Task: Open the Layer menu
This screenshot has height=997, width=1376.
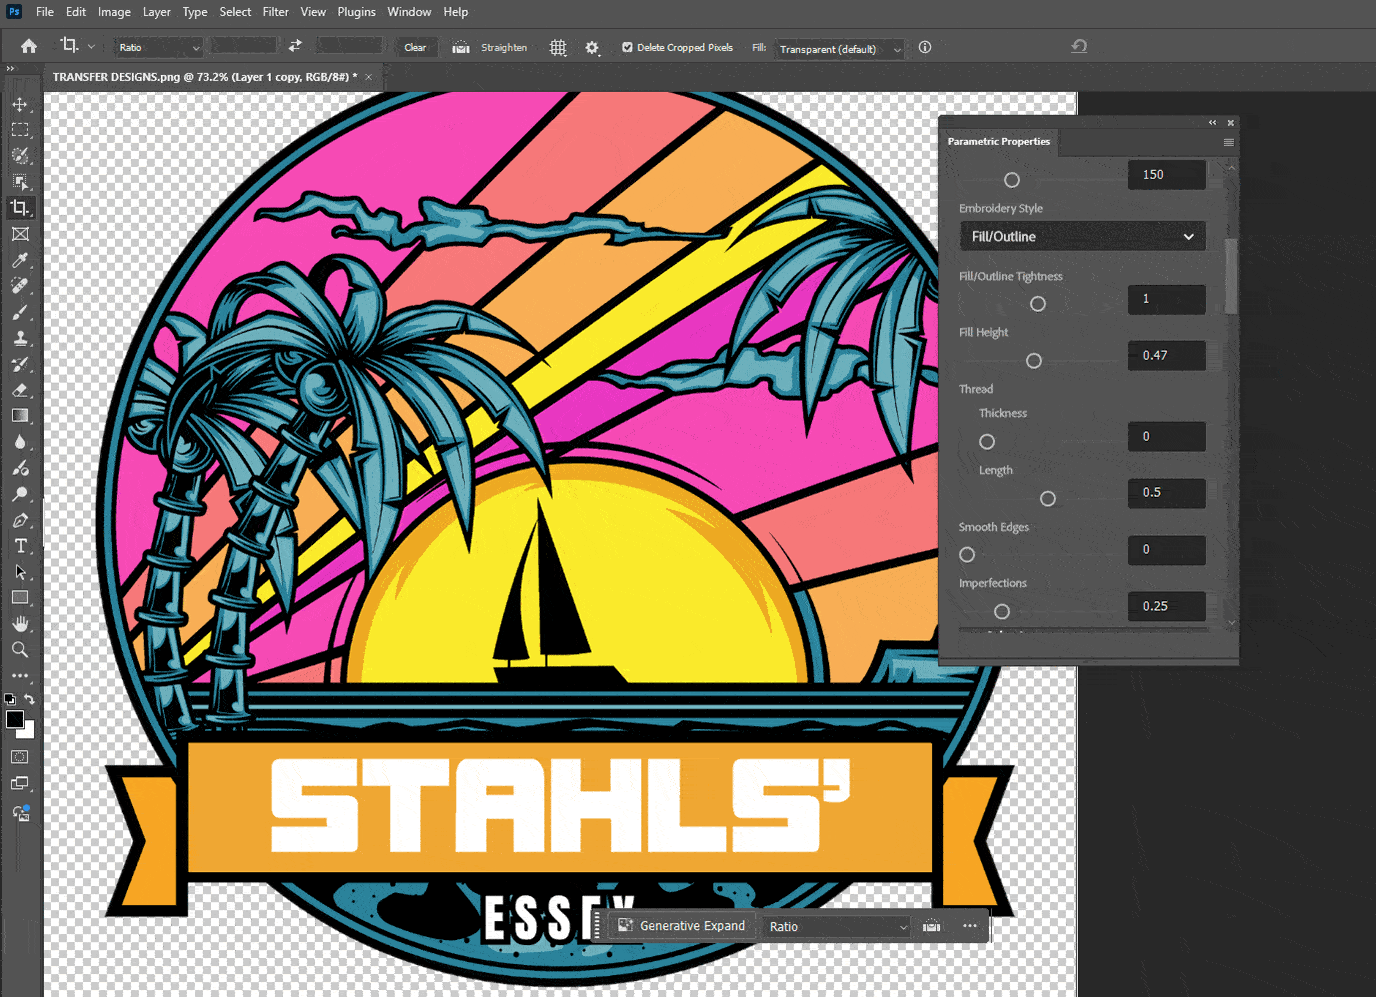Action: [156, 12]
